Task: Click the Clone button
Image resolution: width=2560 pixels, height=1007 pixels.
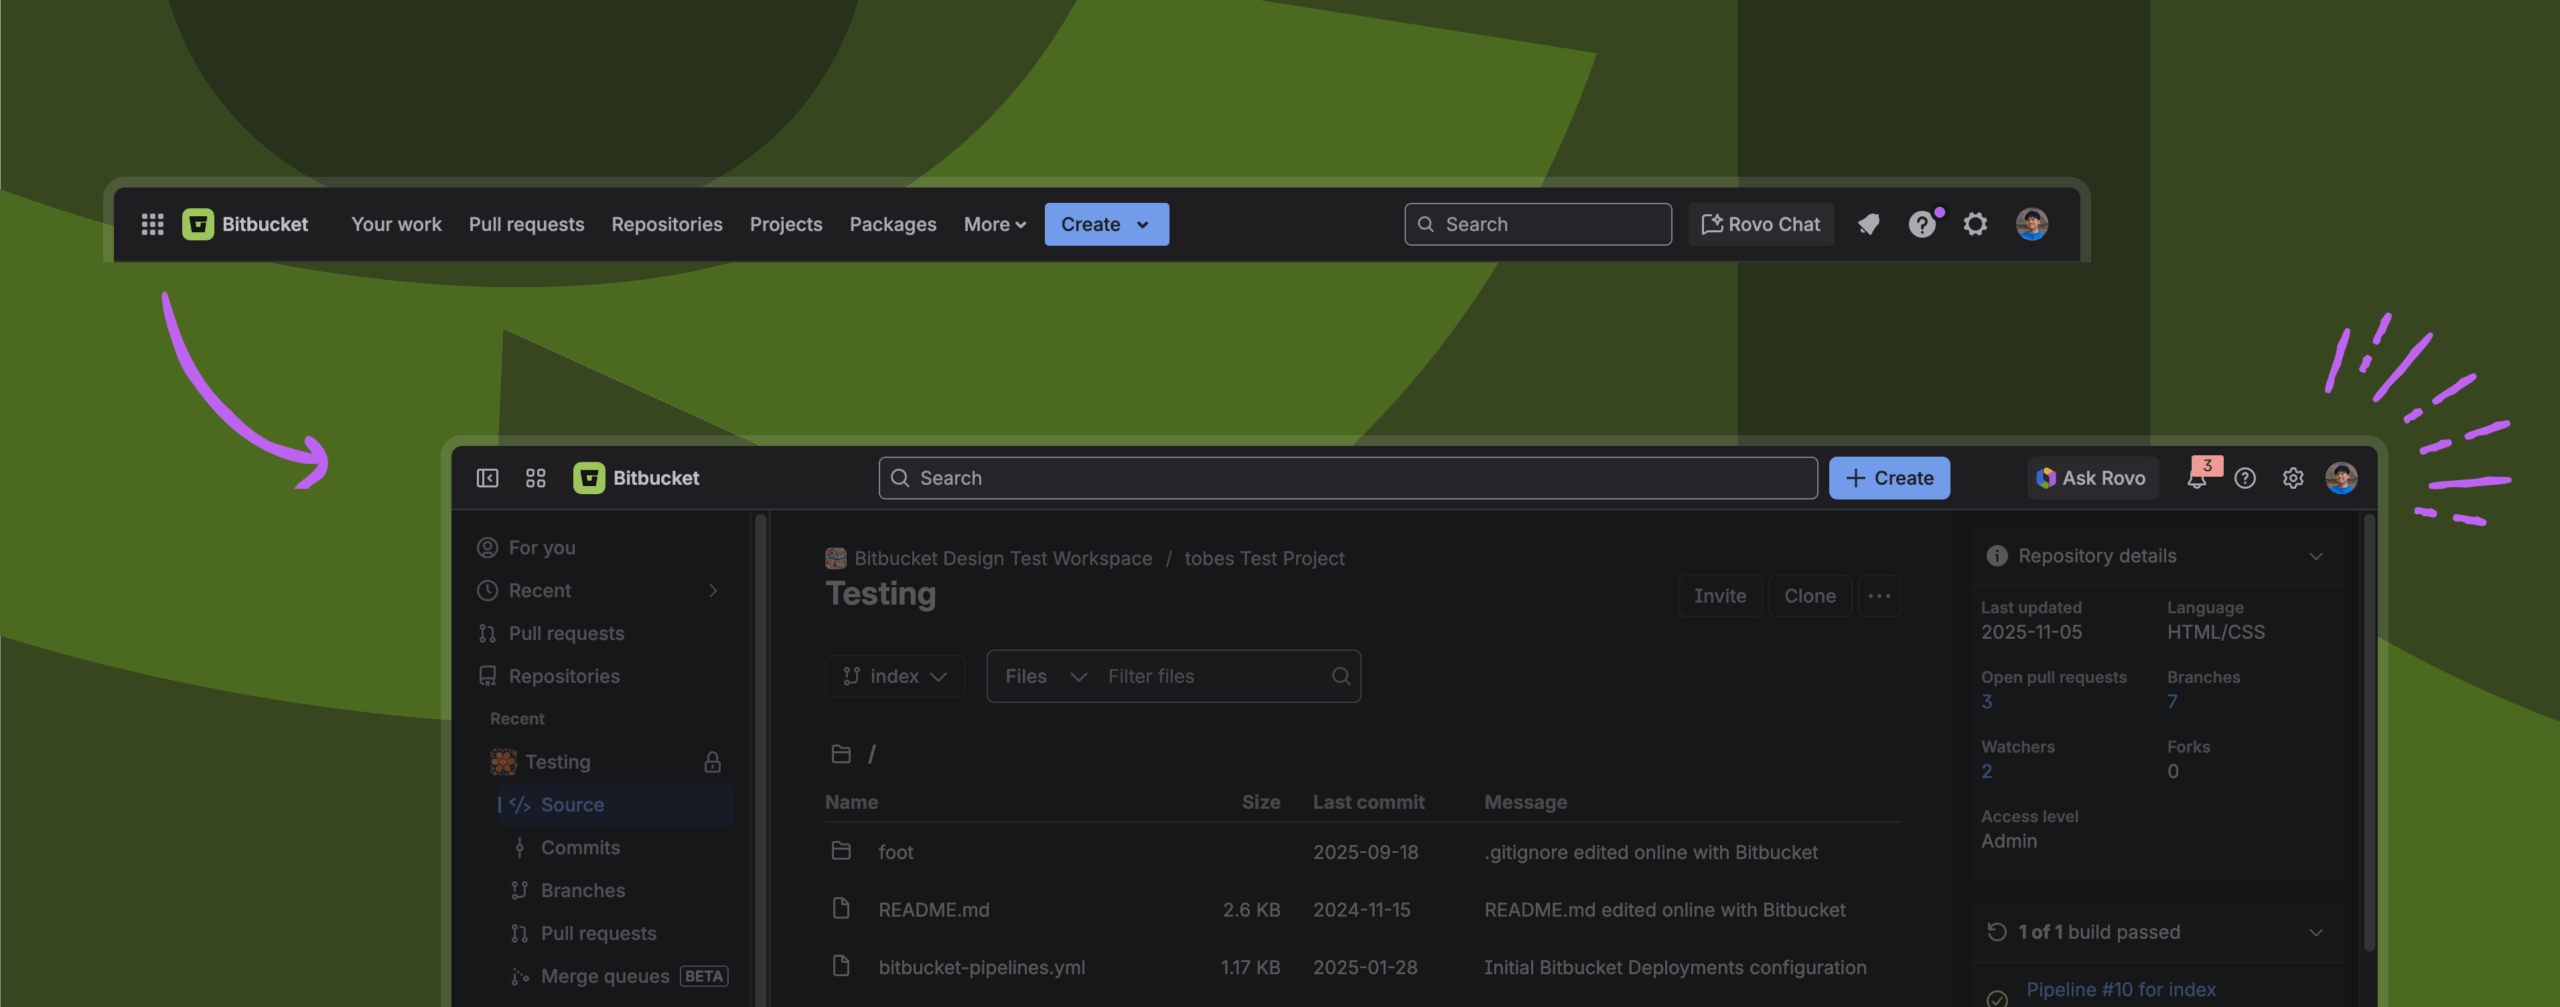Action: pyautogui.click(x=1810, y=595)
